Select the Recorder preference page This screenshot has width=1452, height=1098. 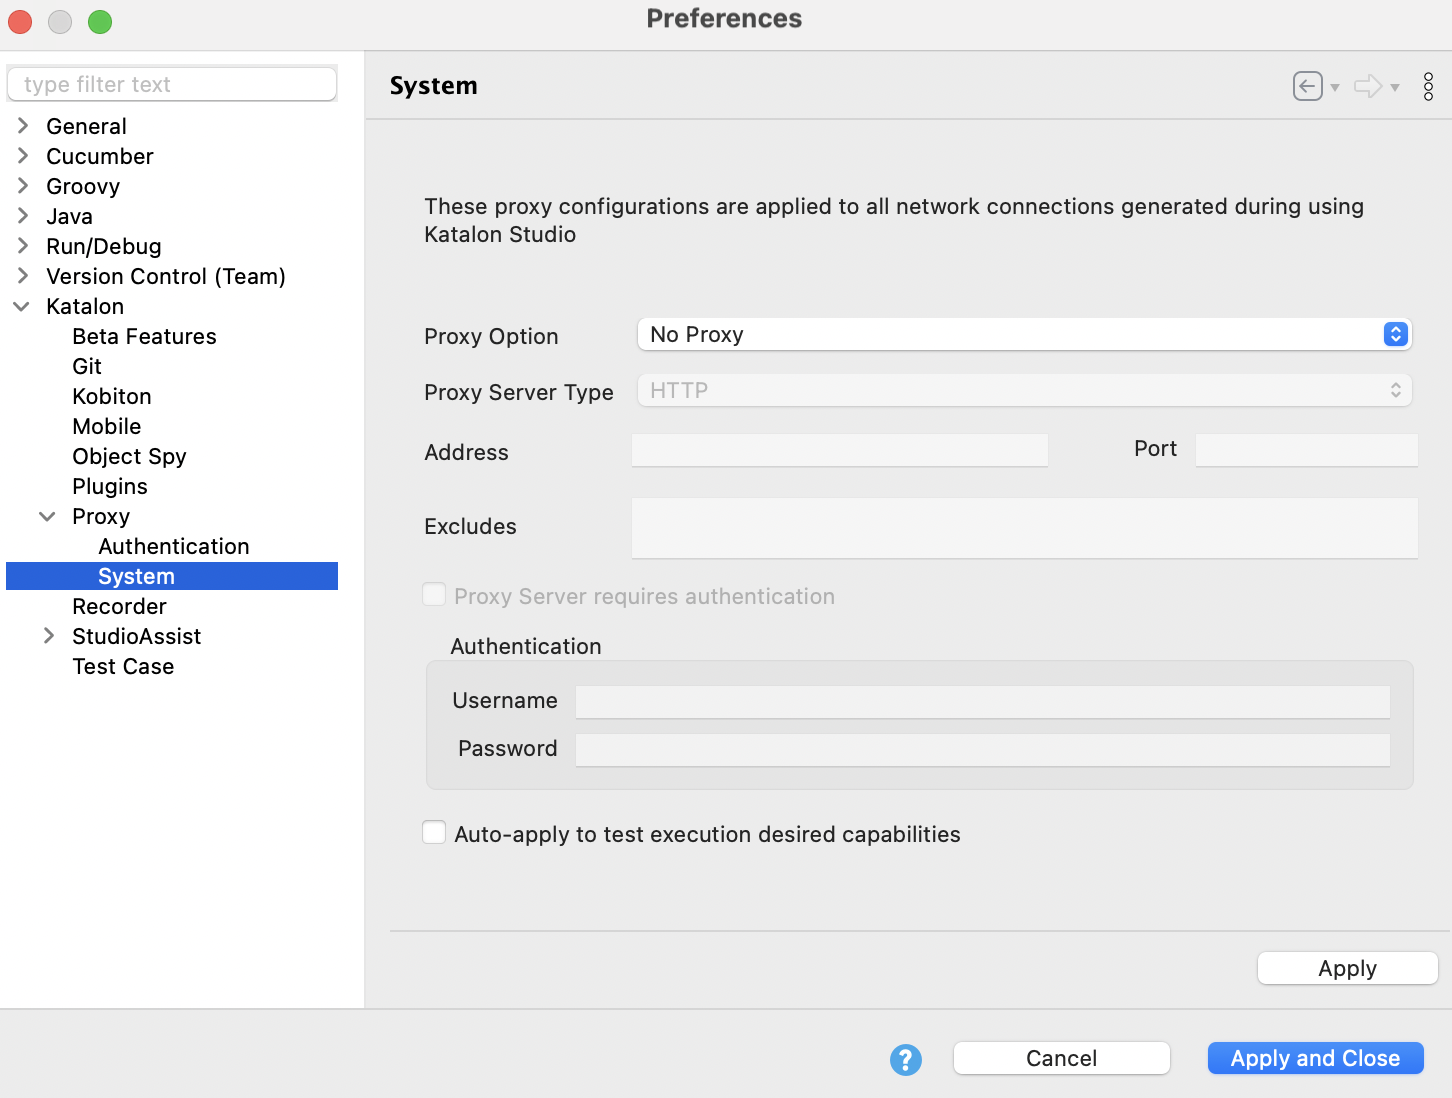pos(119,606)
